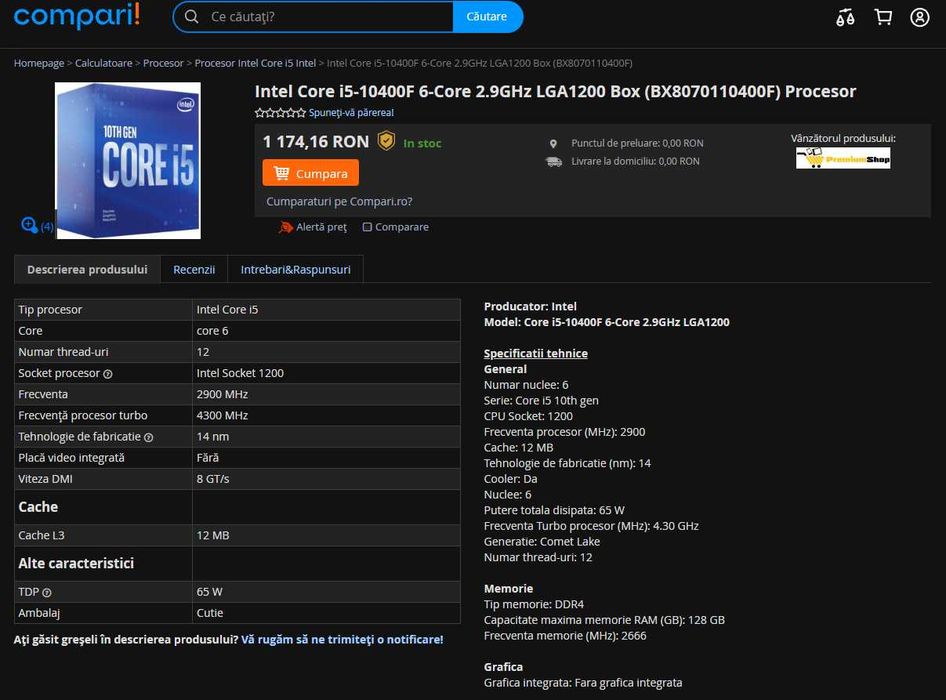Focus the Ce căutați search field
Image resolution: width=946 pixels, height=700 pixels.
point(320,17)
